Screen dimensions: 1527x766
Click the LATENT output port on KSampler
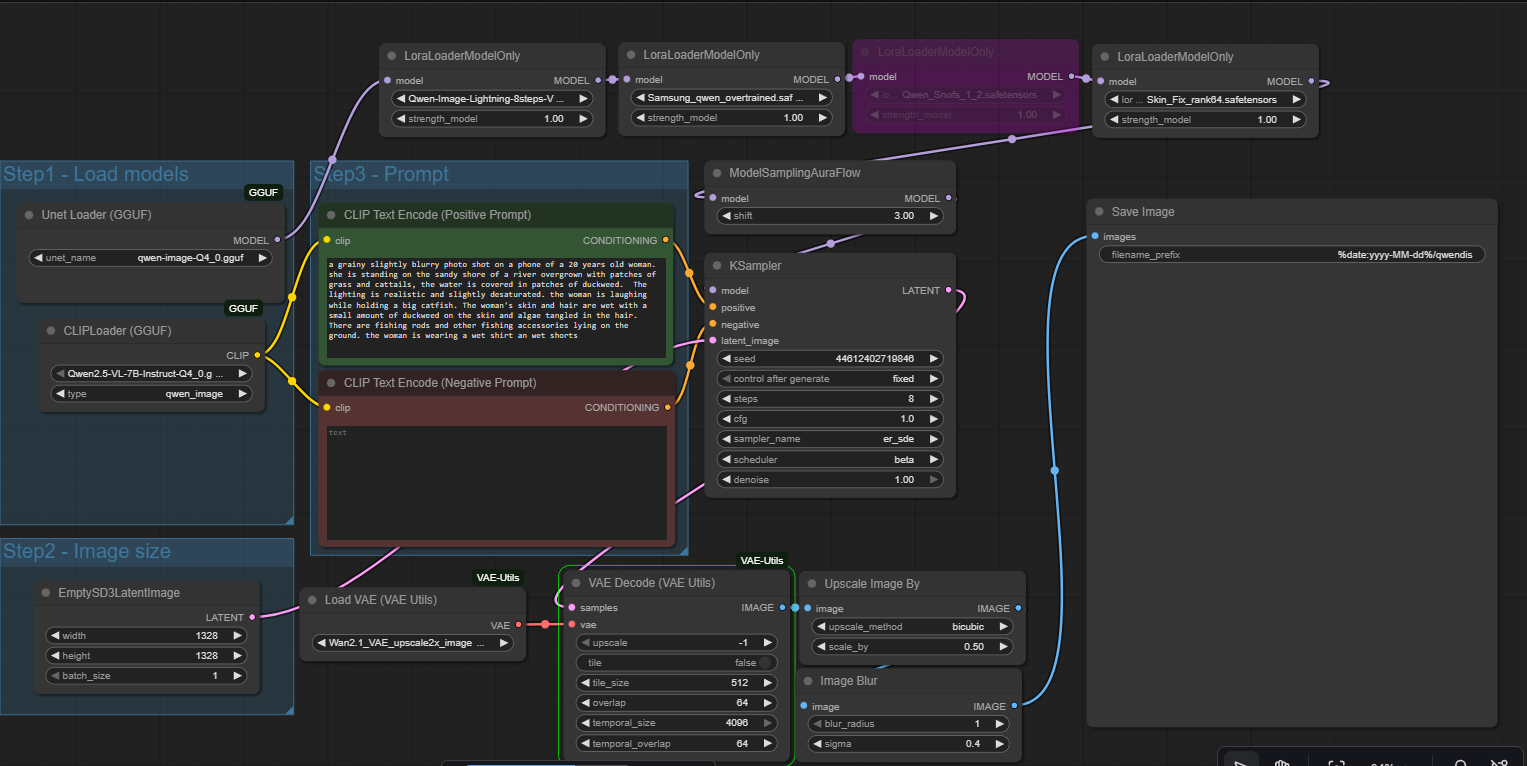tap(948, 291)
